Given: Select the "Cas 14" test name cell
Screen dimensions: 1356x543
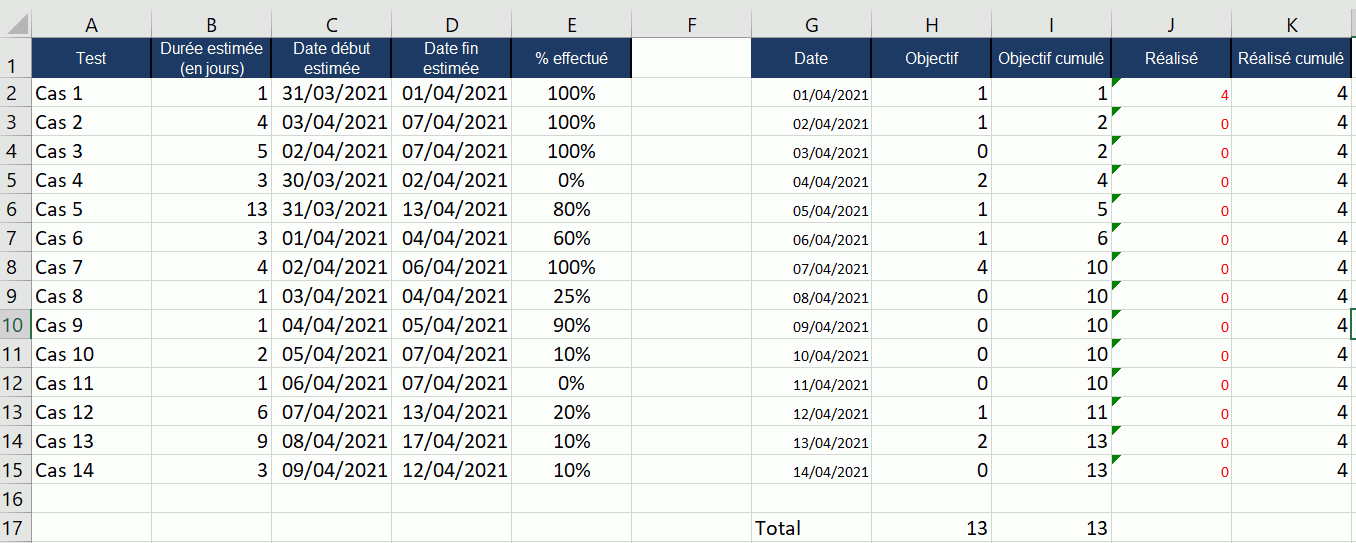Looking at the screenshot, I should click(x=91, y=470).
